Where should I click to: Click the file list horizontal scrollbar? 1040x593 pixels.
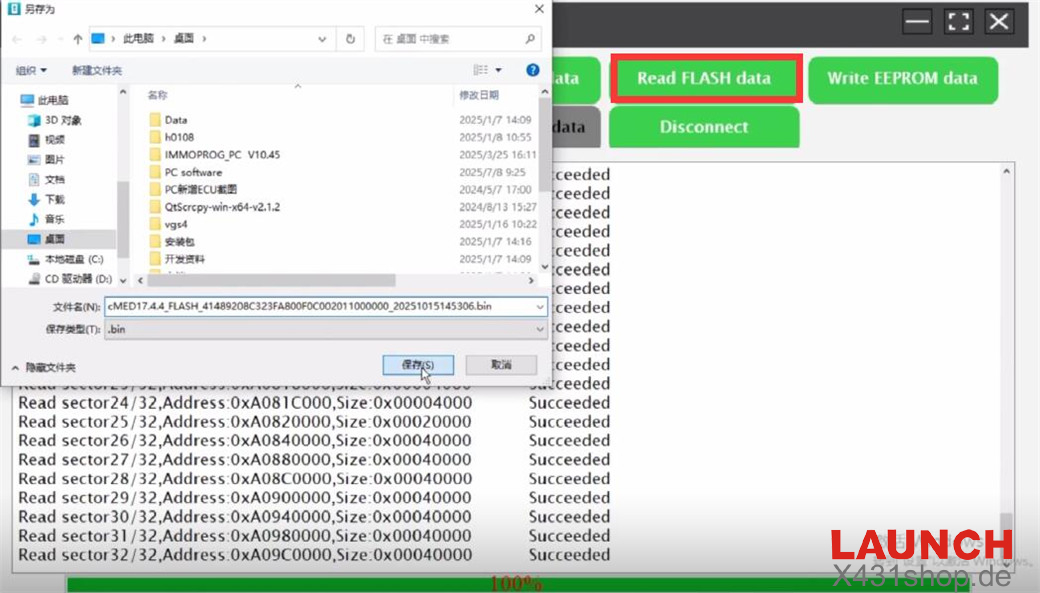300,281
